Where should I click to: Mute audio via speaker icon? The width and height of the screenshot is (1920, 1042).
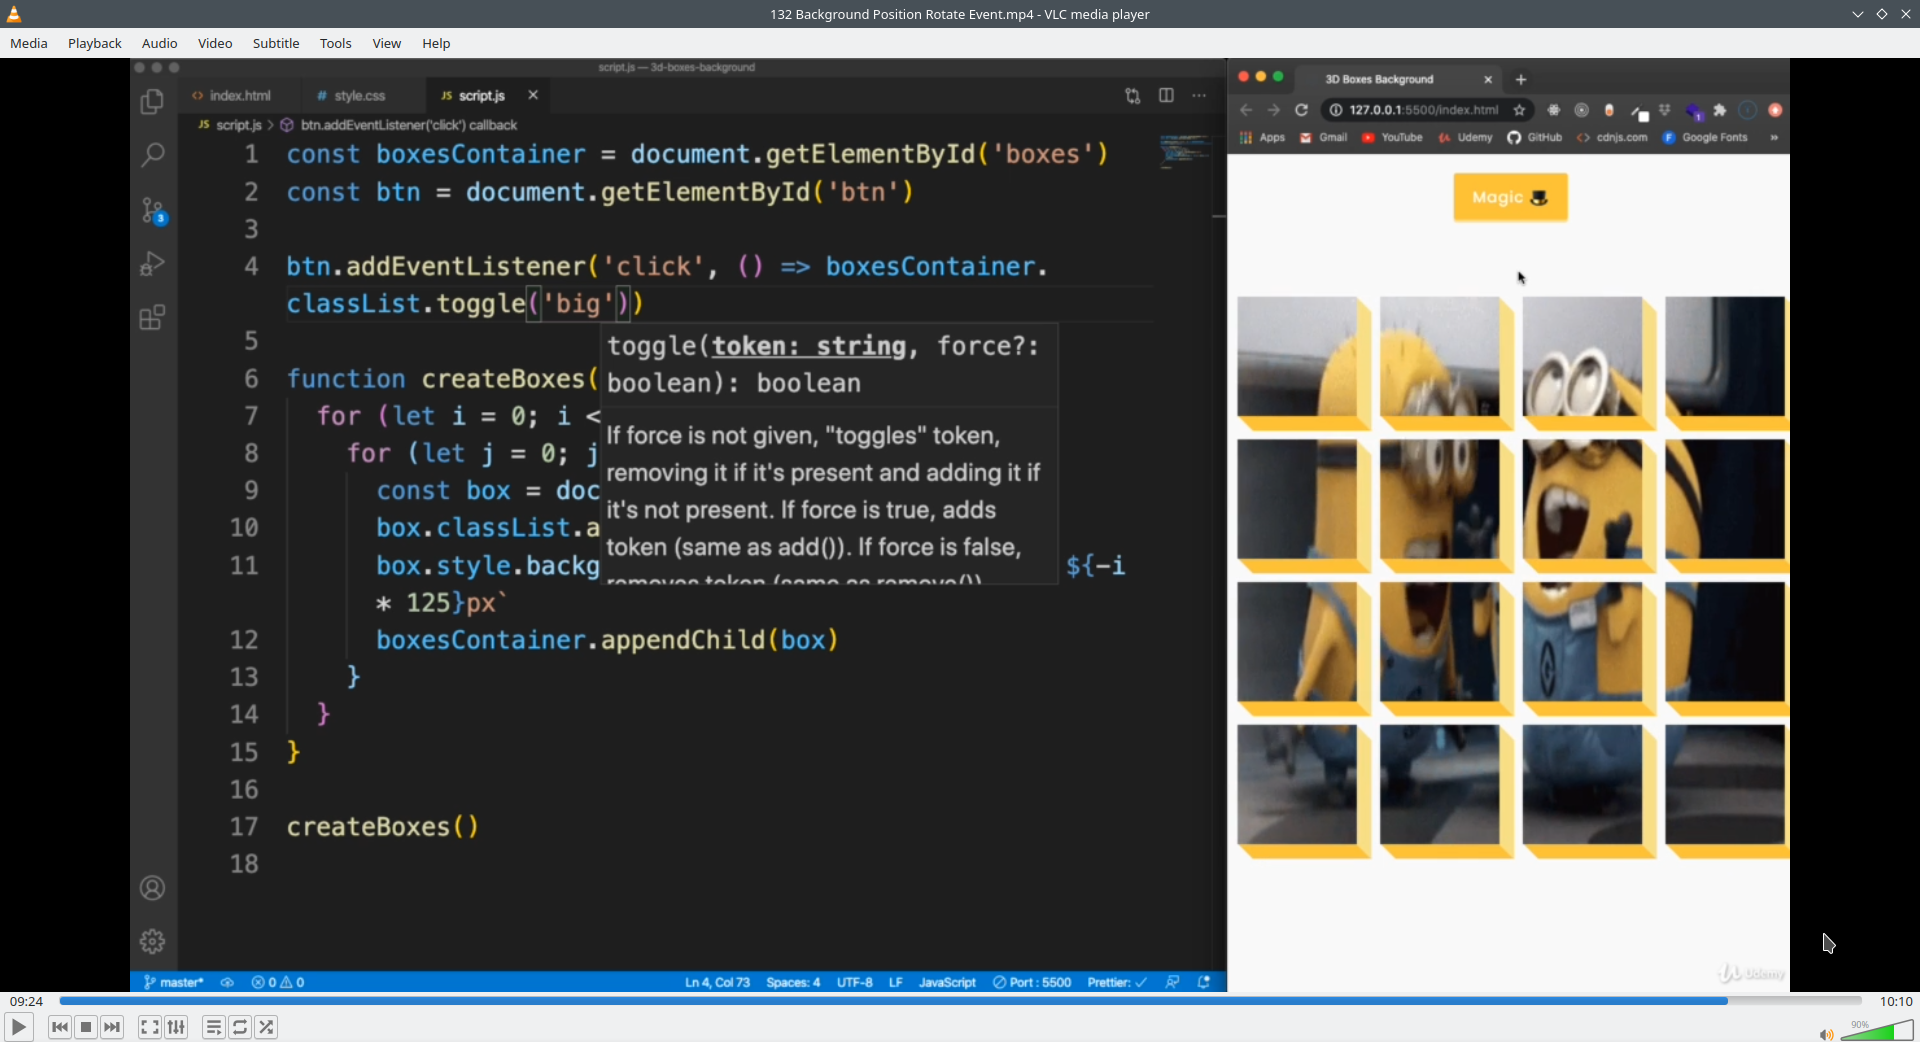(x=1826, y=1034)
